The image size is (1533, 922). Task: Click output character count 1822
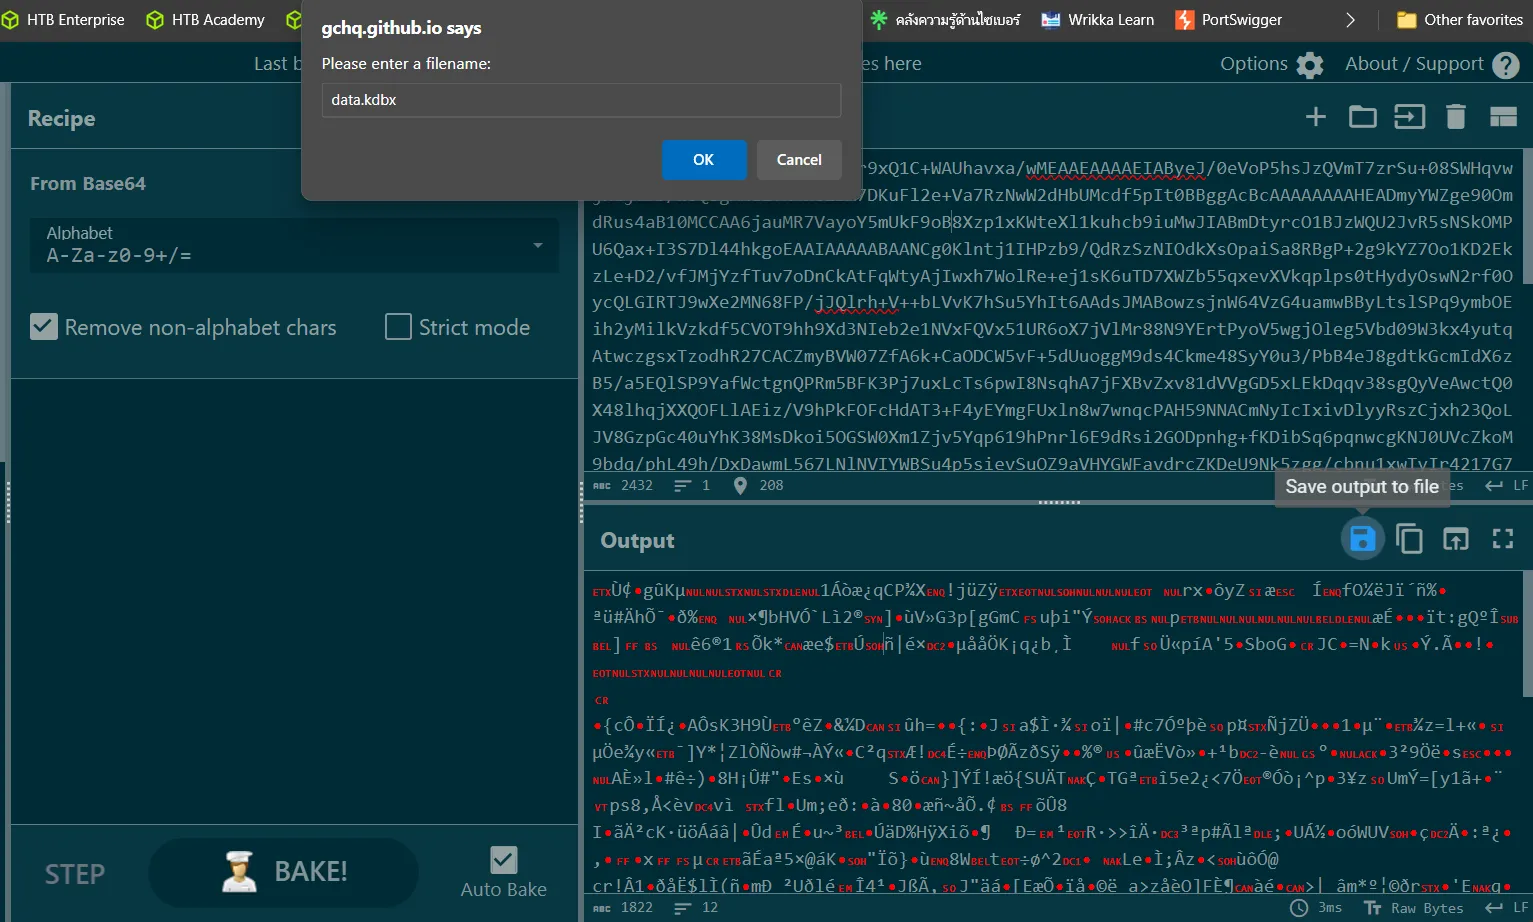point(623,908)
